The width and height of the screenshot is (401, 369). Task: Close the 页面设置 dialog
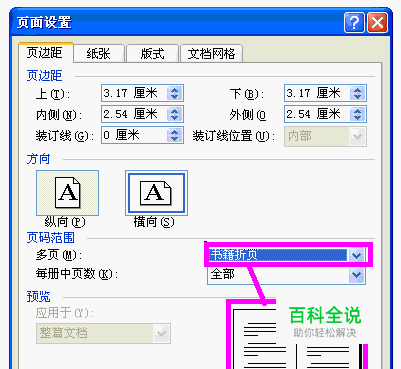coord(377,23)
